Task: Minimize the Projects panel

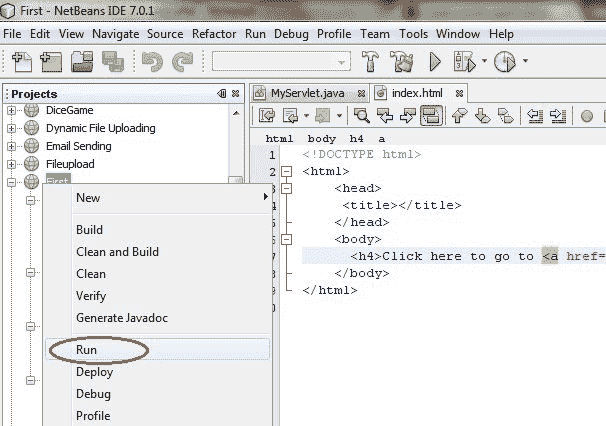Action: click(x=222, y=94)
